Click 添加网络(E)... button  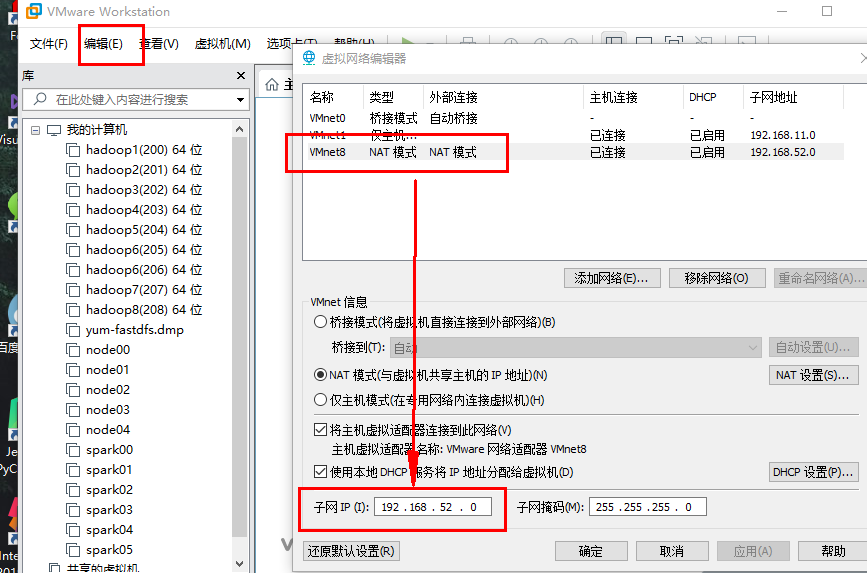coord(612,278)
